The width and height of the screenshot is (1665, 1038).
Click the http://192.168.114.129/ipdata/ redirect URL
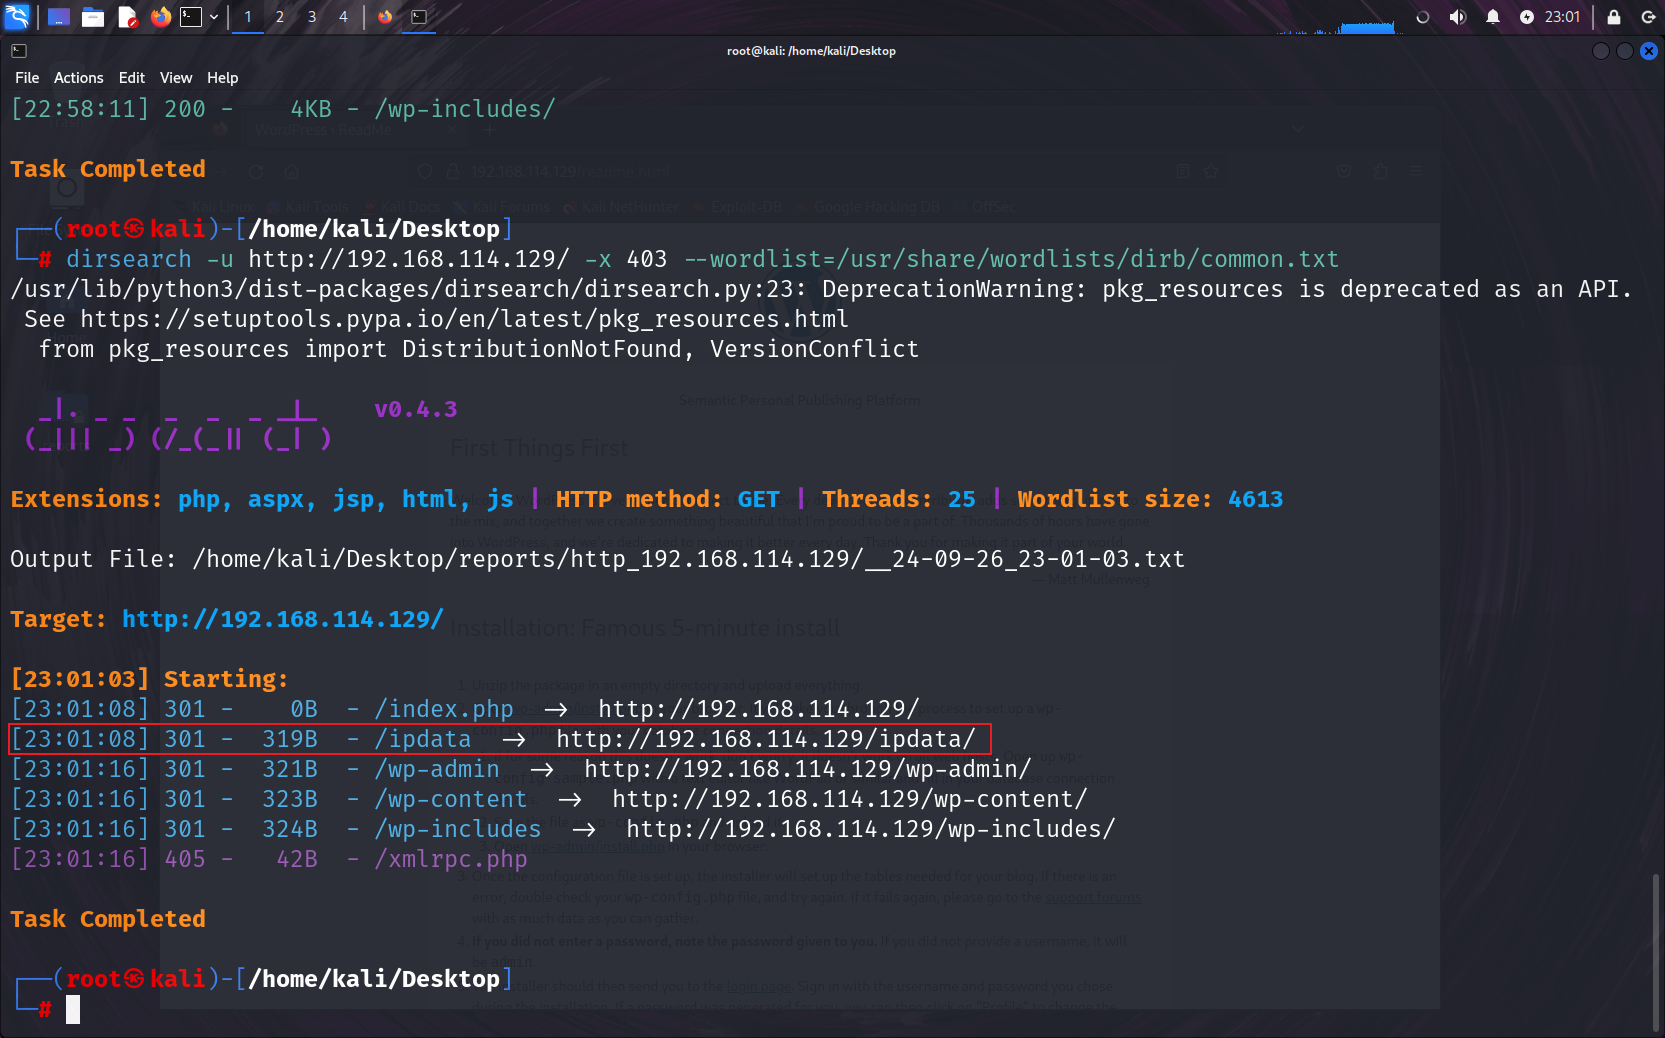point(766,739)
